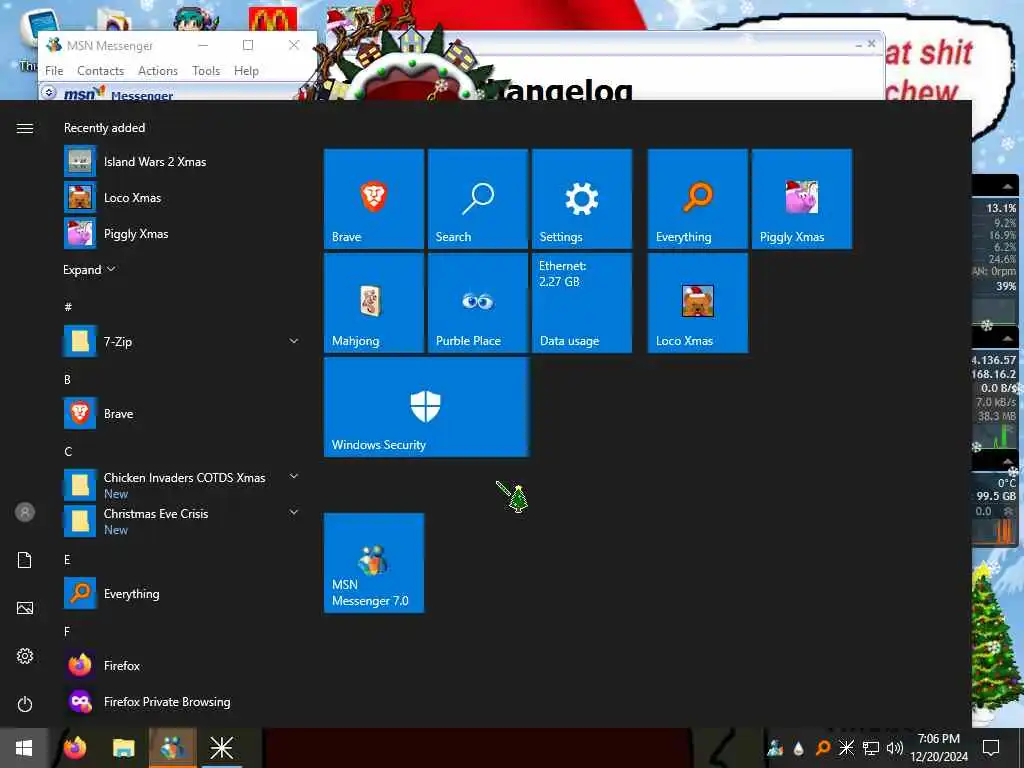Expand the Chicken Invaders COTDS Xmas folder
Image resolution: width=1024 pixels, height=768 pixels.
[294, 477]
